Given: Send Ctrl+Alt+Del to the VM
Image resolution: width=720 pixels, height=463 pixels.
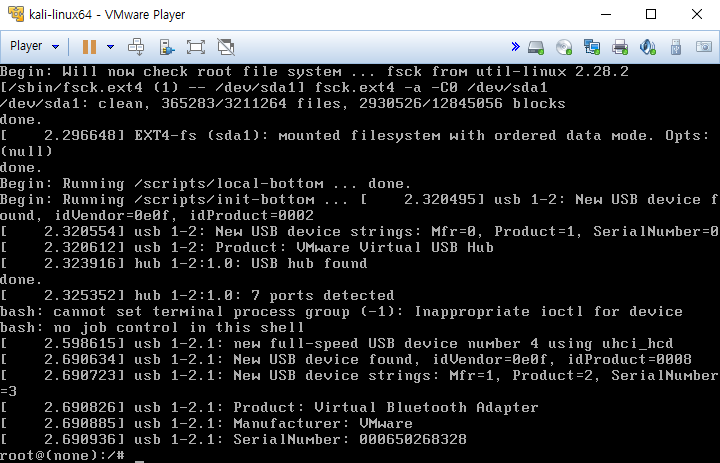Looking at the screenshot, I should point(136,47).
